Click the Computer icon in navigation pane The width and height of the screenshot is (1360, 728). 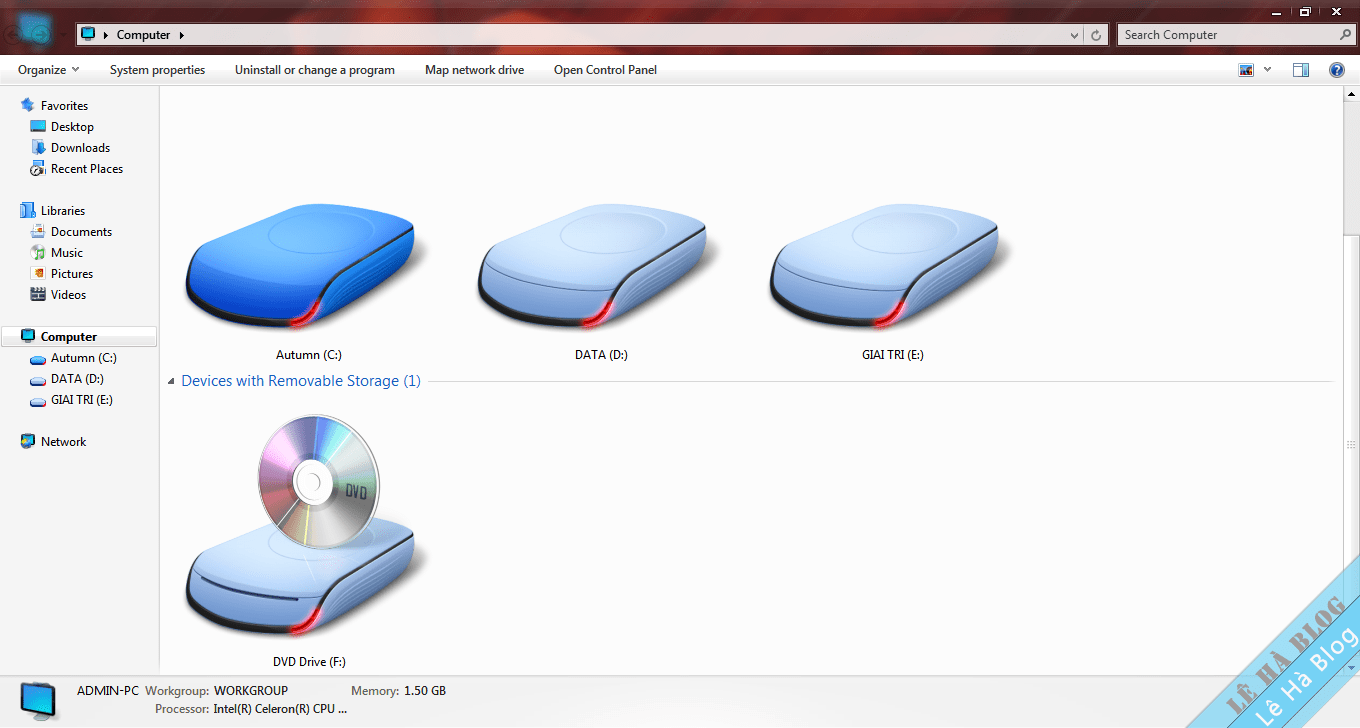(x=28, y=337)
